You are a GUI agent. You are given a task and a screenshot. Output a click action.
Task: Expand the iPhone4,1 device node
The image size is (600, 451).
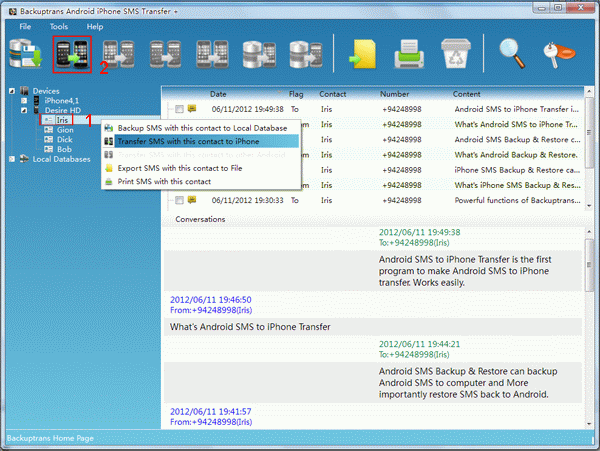24,101
